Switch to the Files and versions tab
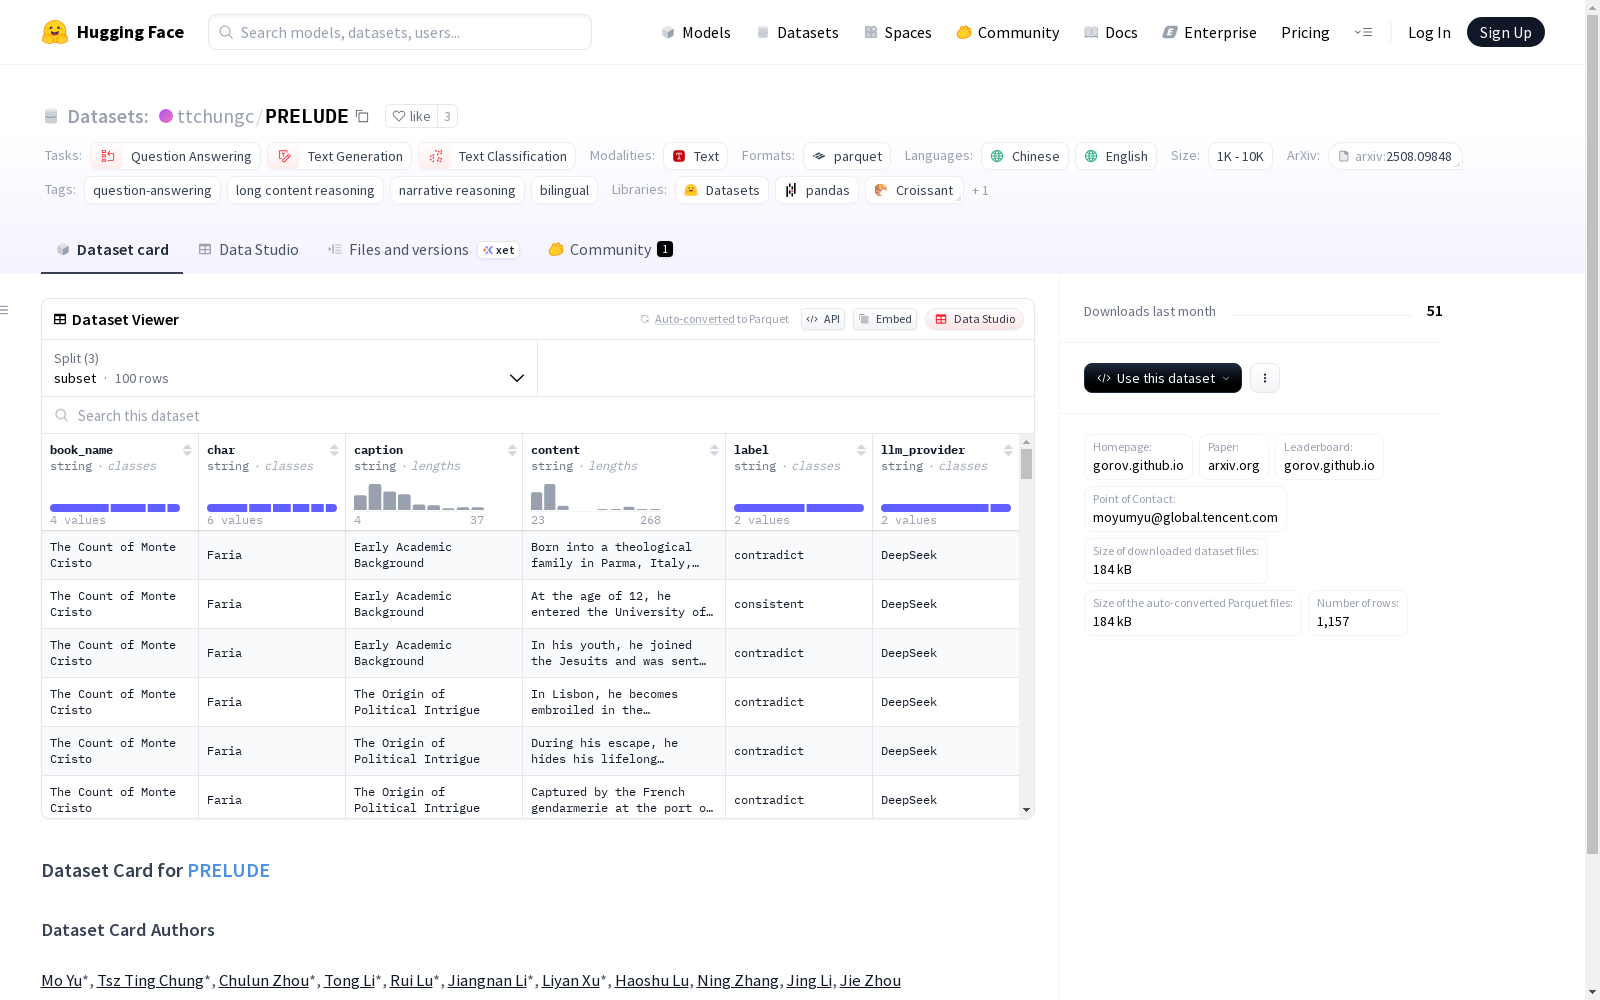 pyautogui.click(x=423, y=250)
